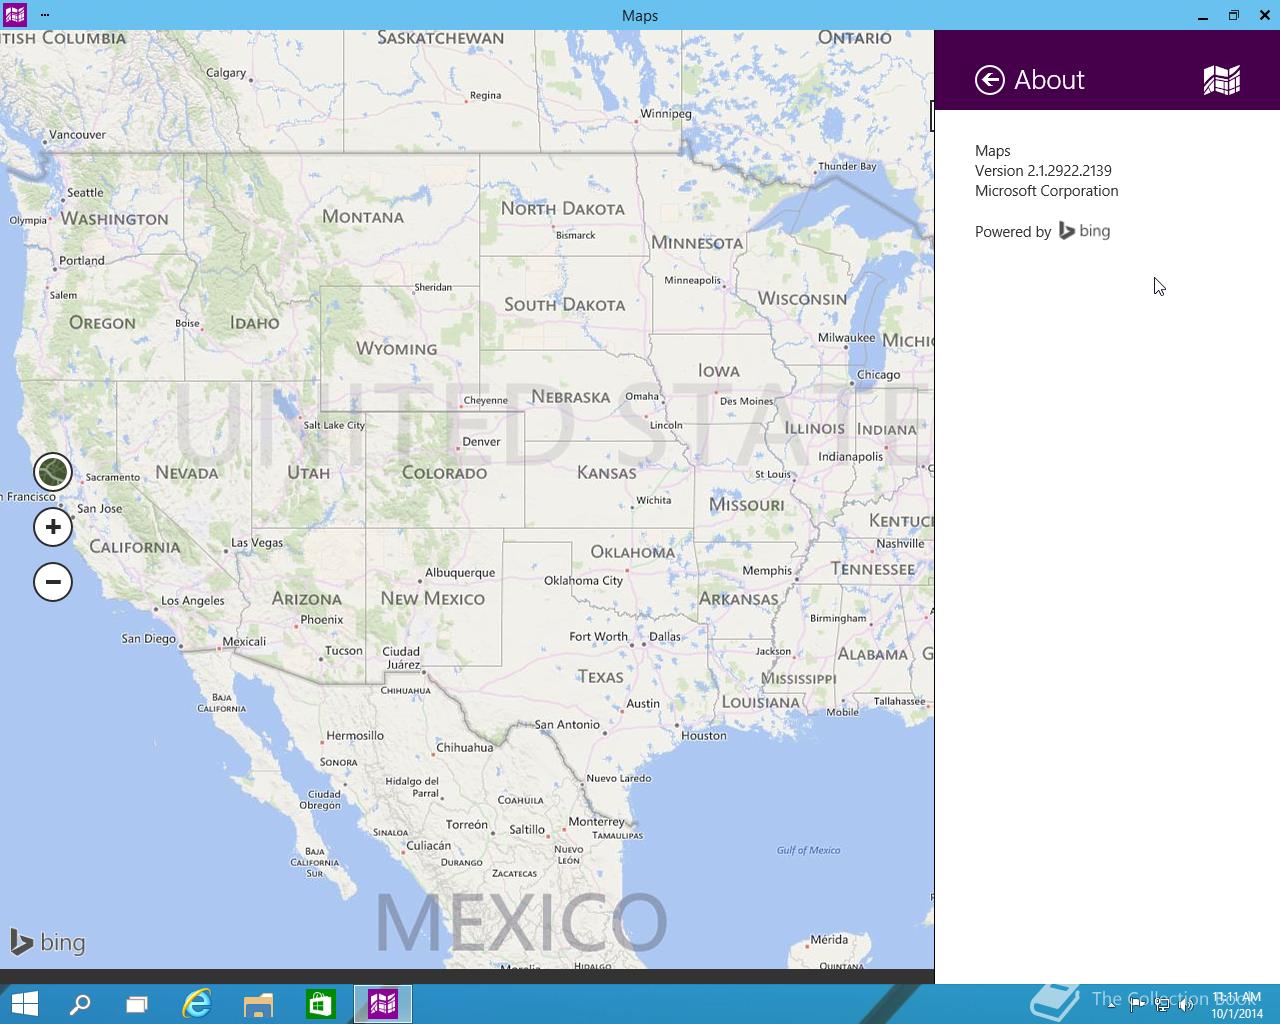Launch Internet Explorer from the taskbar
Viewport: 1280px width, 1024px height.
tap(197, 1004)
